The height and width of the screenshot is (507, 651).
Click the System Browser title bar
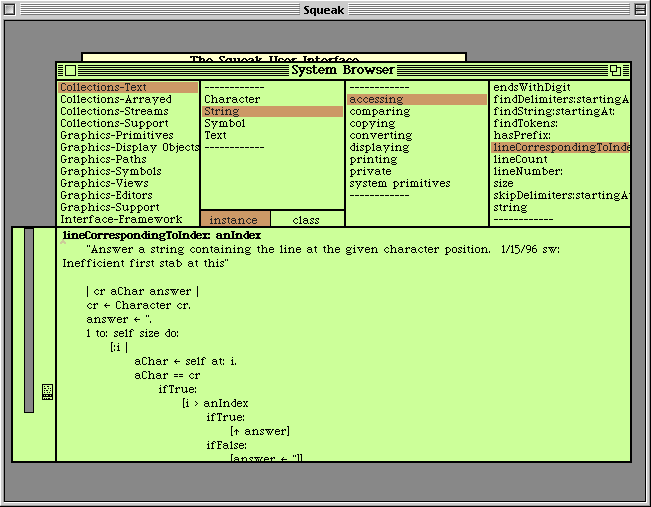point(343,70)
